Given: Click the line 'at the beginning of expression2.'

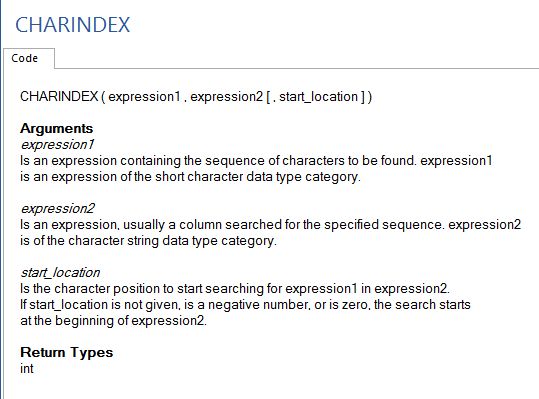Looking at the screenshot, I should tap(113, 321).
